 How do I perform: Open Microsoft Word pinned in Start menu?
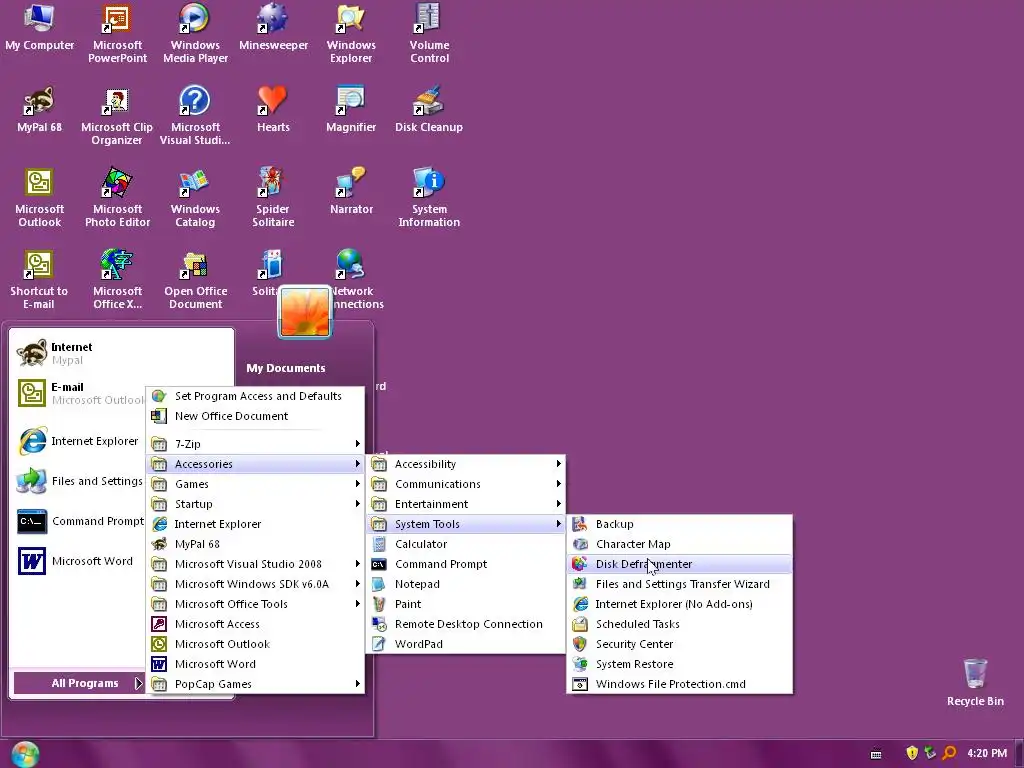point(78,561)
